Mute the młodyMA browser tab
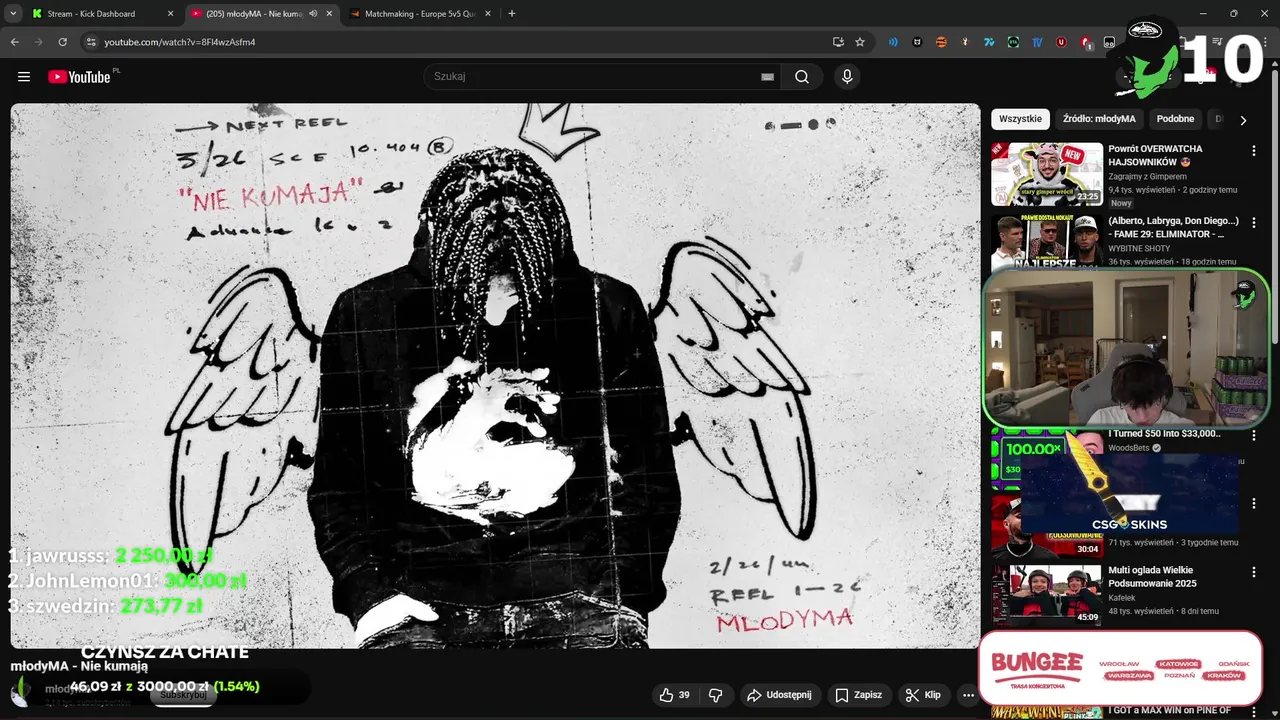This screenshot has height=720, width=1280. pyautogui.click(x=313, y=14)
